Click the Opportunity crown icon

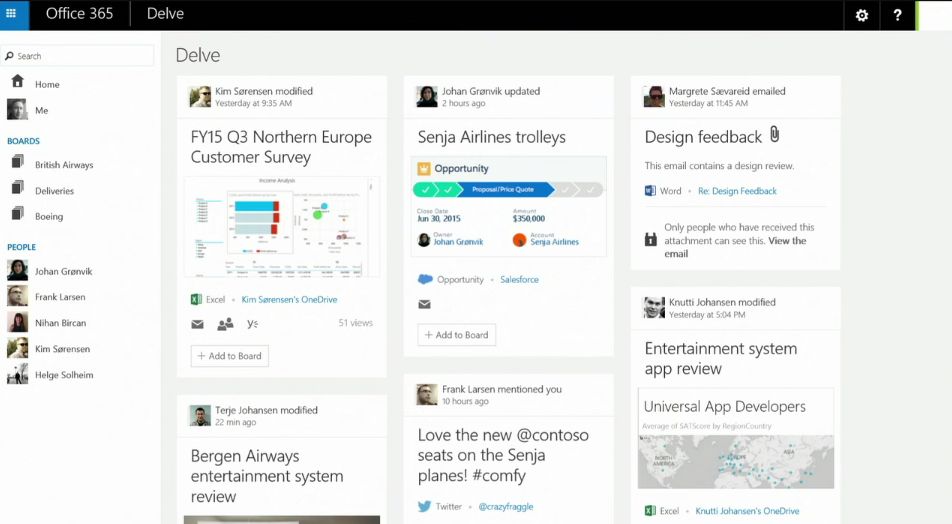424,169
